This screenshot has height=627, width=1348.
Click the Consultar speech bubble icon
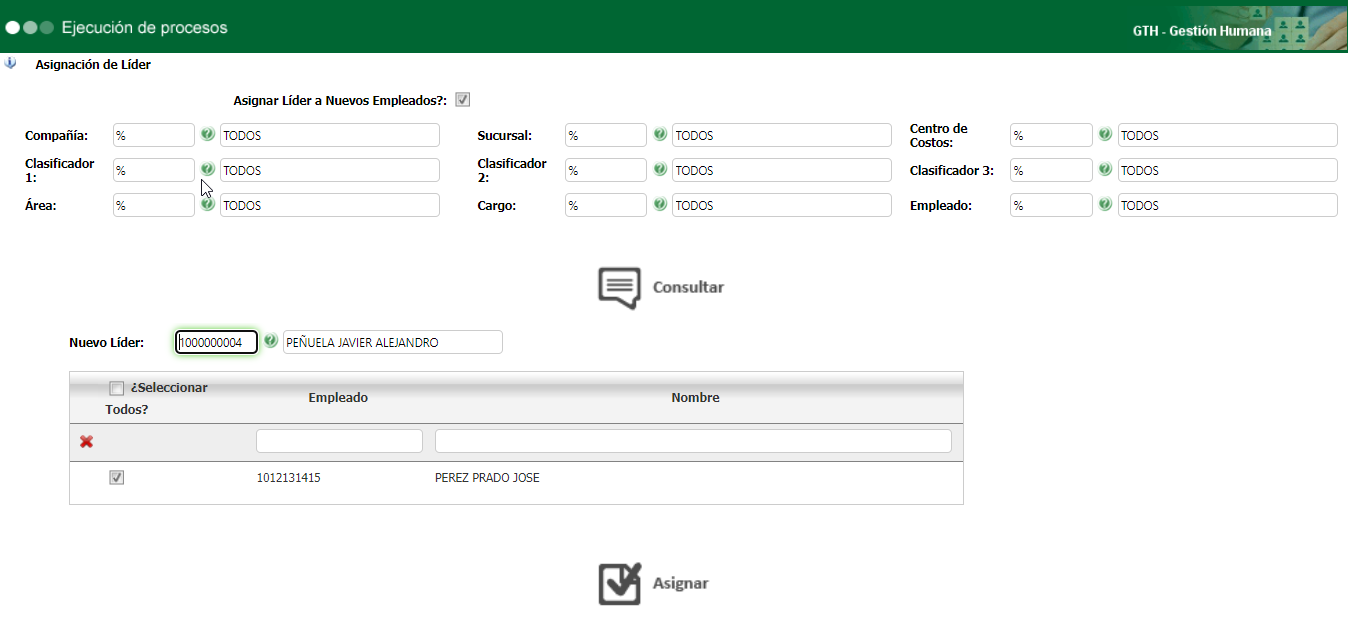pyautogui.click(x=619, y=287)
